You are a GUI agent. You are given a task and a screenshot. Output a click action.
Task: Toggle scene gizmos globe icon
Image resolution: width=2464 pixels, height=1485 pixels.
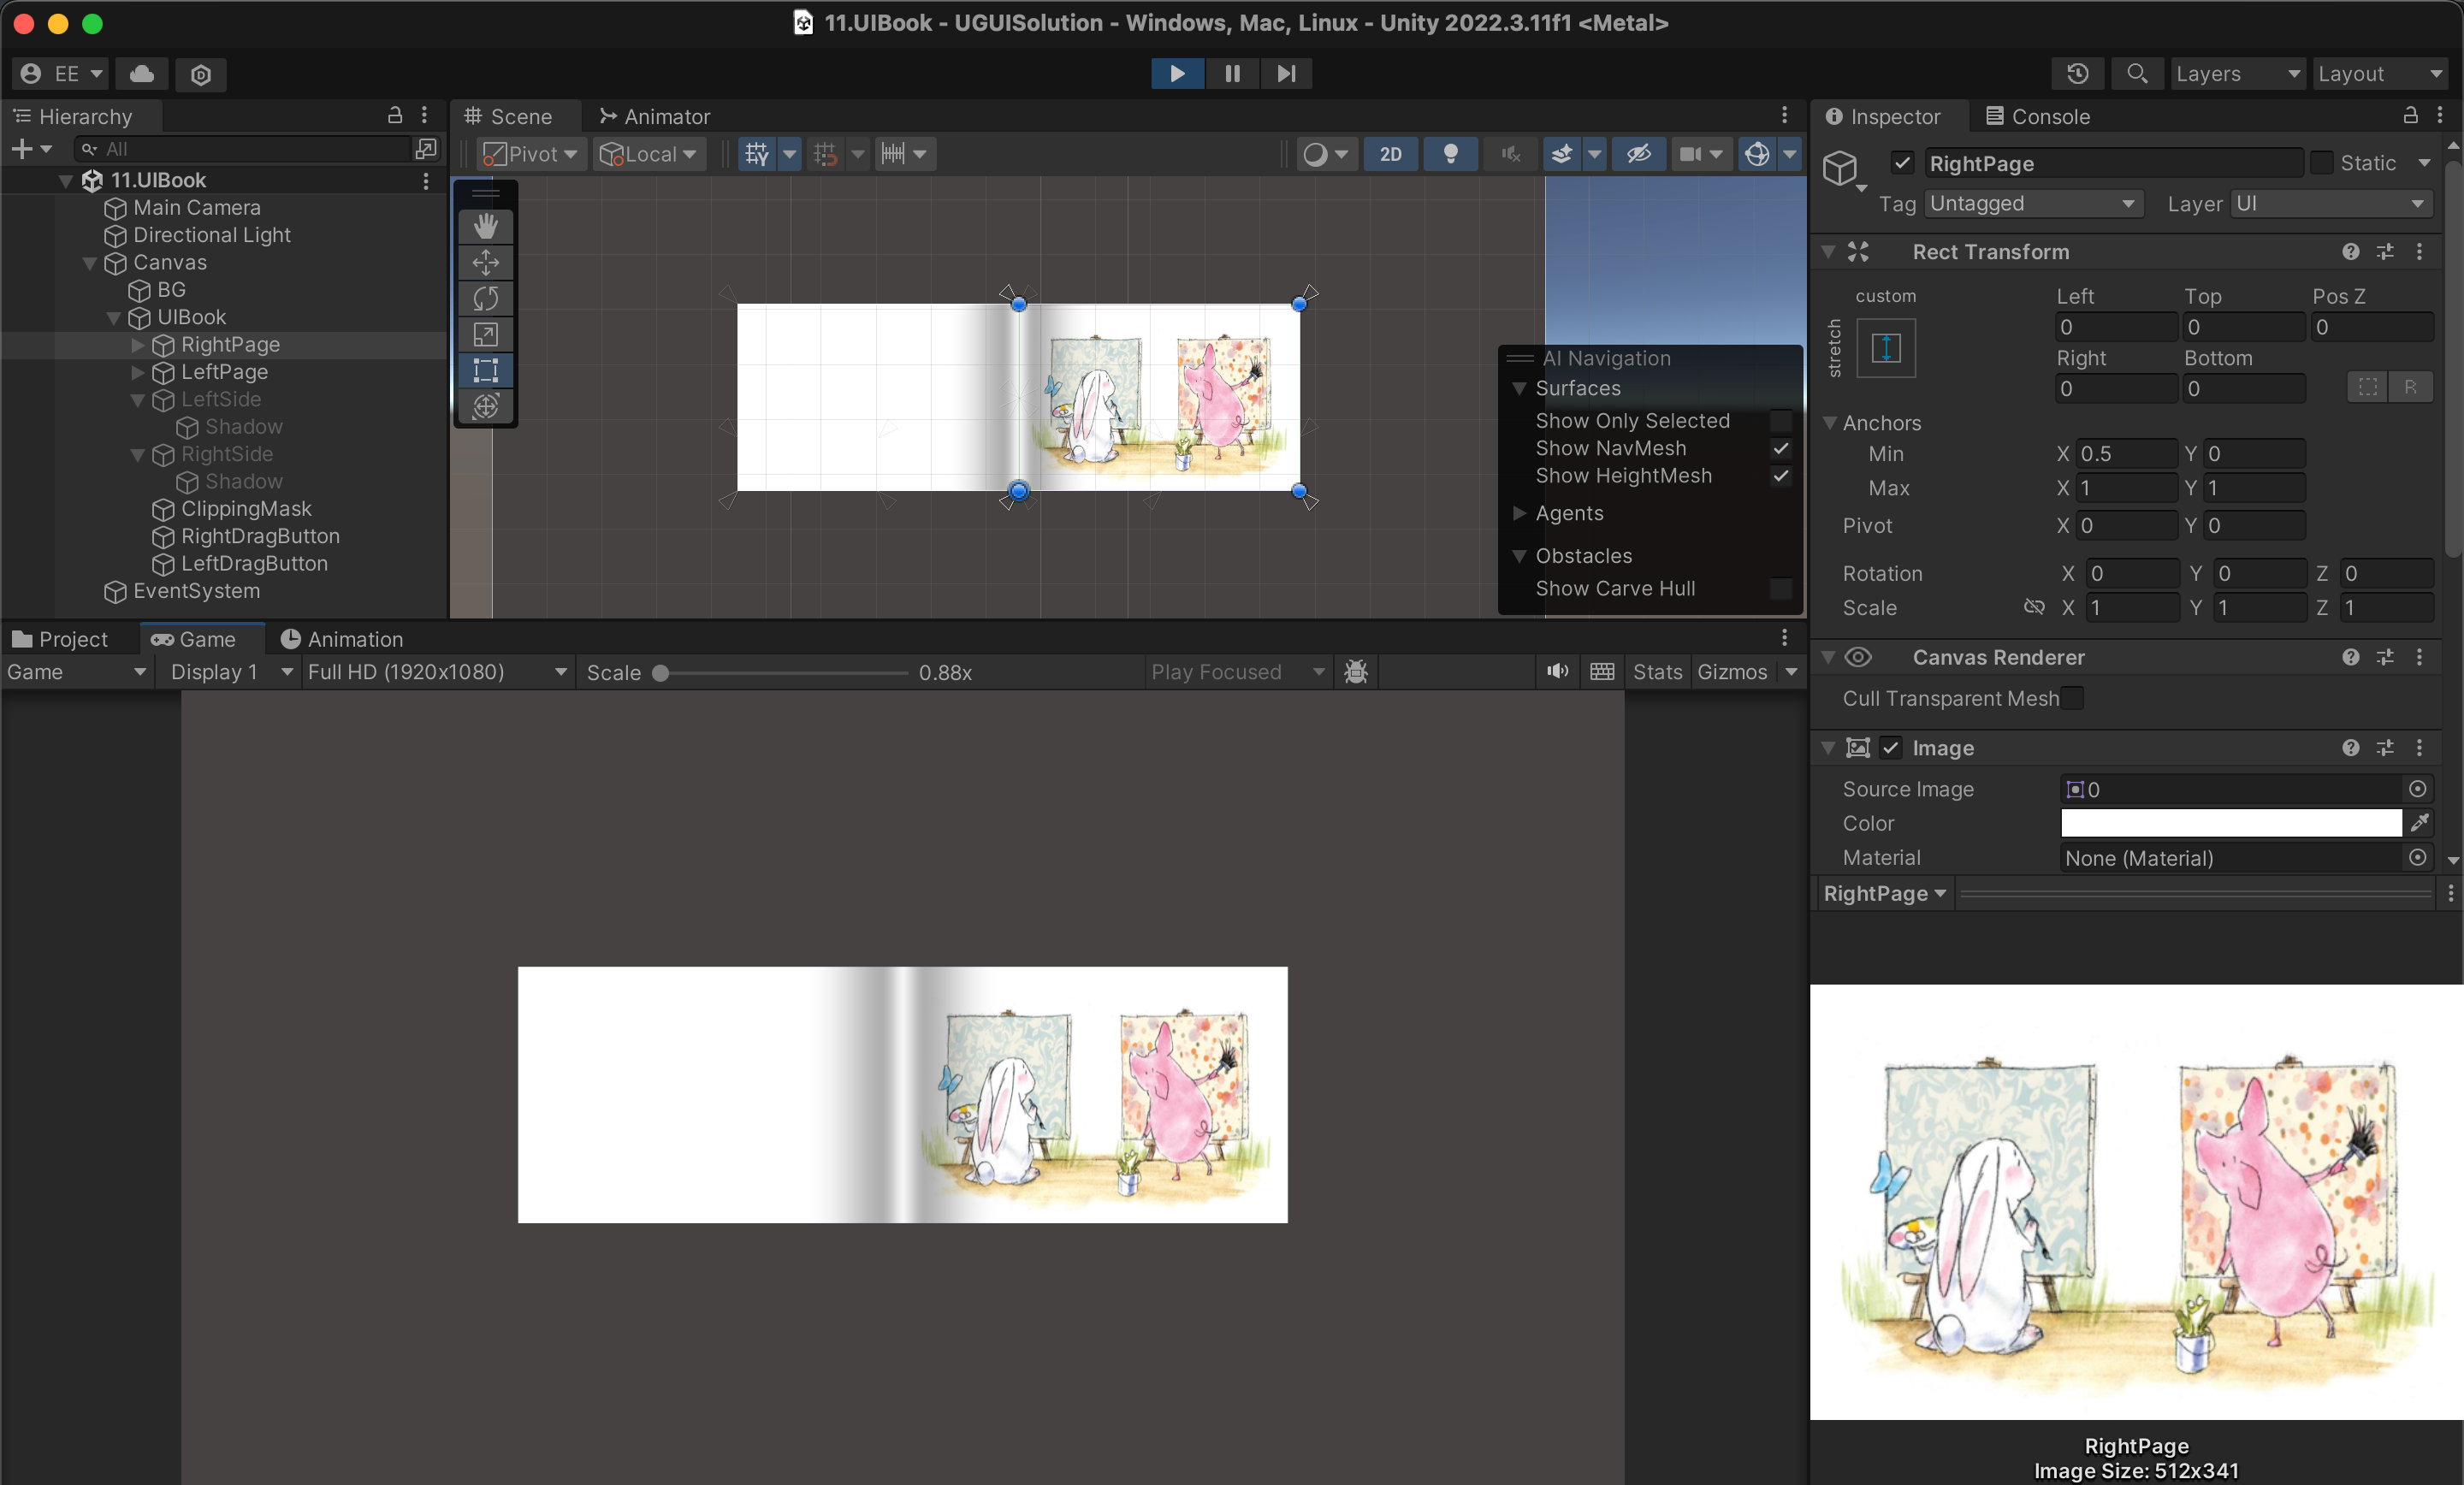click(x=1757, y=154)
